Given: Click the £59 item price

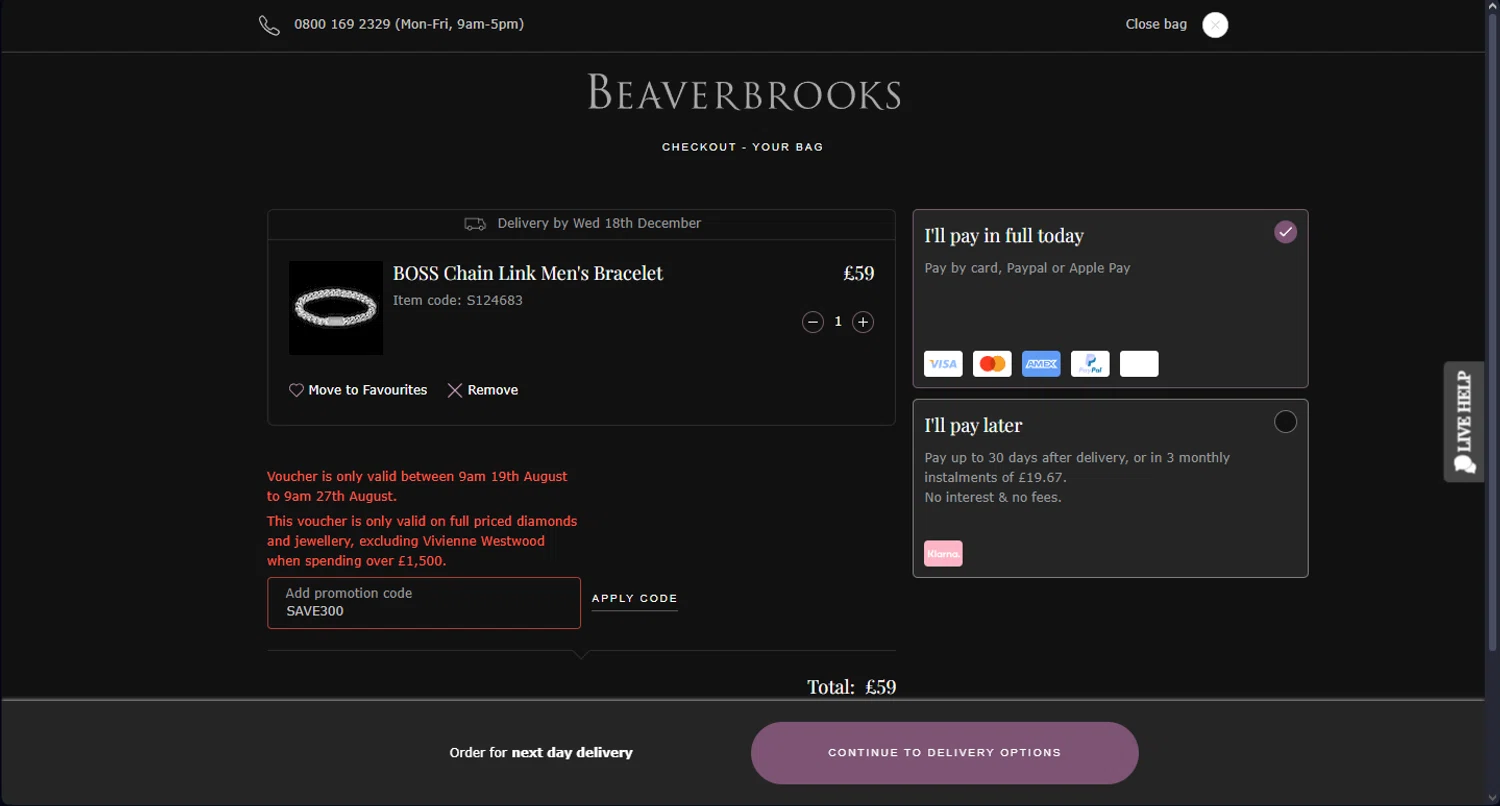Looking at the screenshot, I should 859,273.
